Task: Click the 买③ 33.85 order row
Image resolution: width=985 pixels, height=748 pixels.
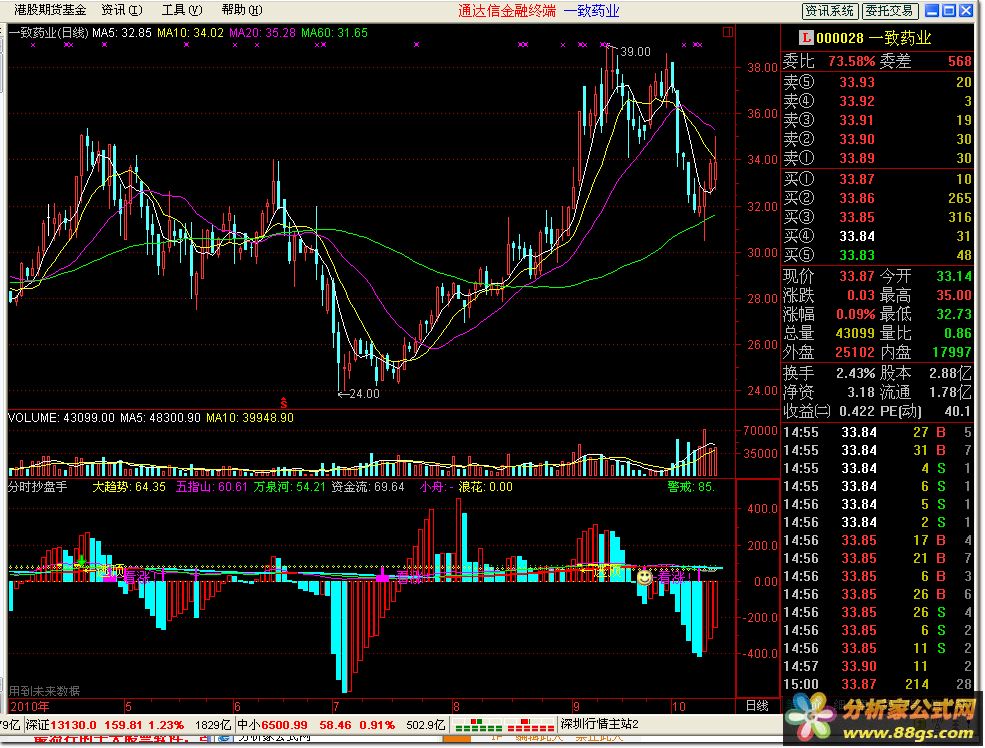Action: (x=878, y=217)
